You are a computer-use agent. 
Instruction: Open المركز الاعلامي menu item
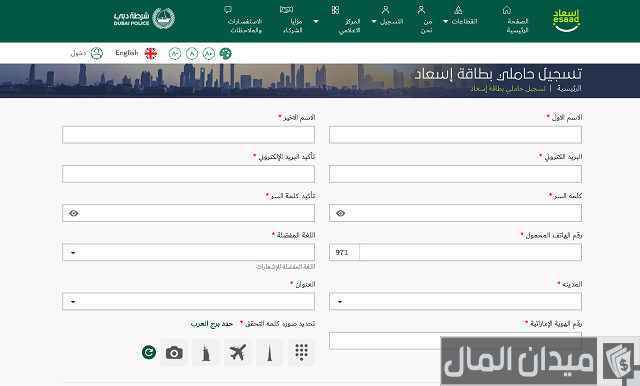pos(350,25)
